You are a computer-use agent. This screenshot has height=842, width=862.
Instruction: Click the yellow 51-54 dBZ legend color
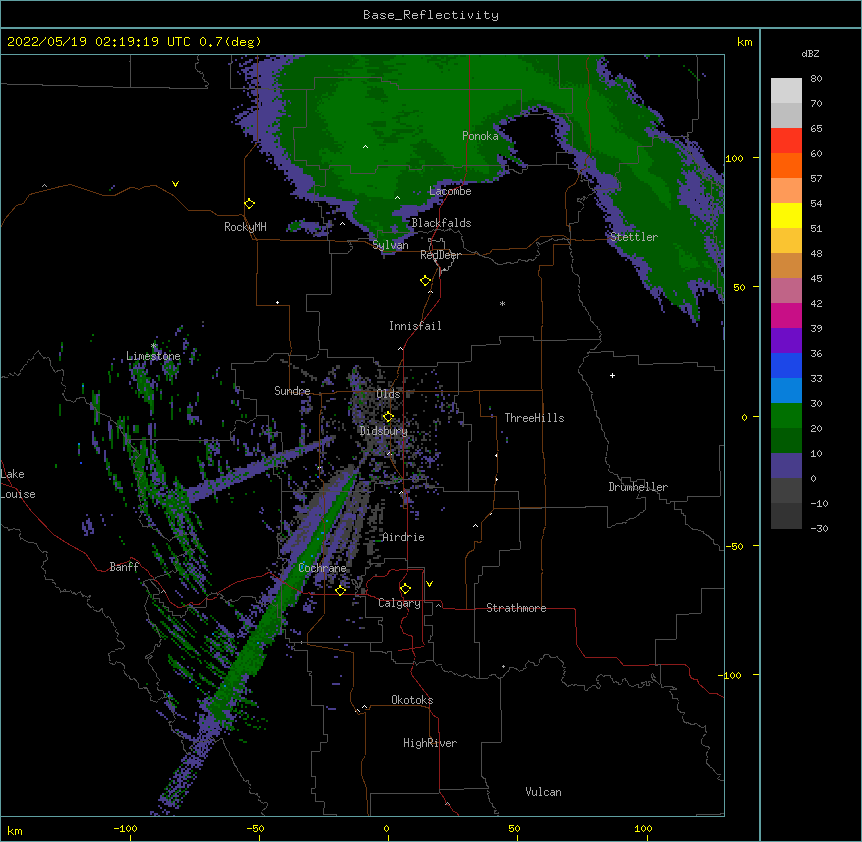pyautogui.click(x=786, y=216)
